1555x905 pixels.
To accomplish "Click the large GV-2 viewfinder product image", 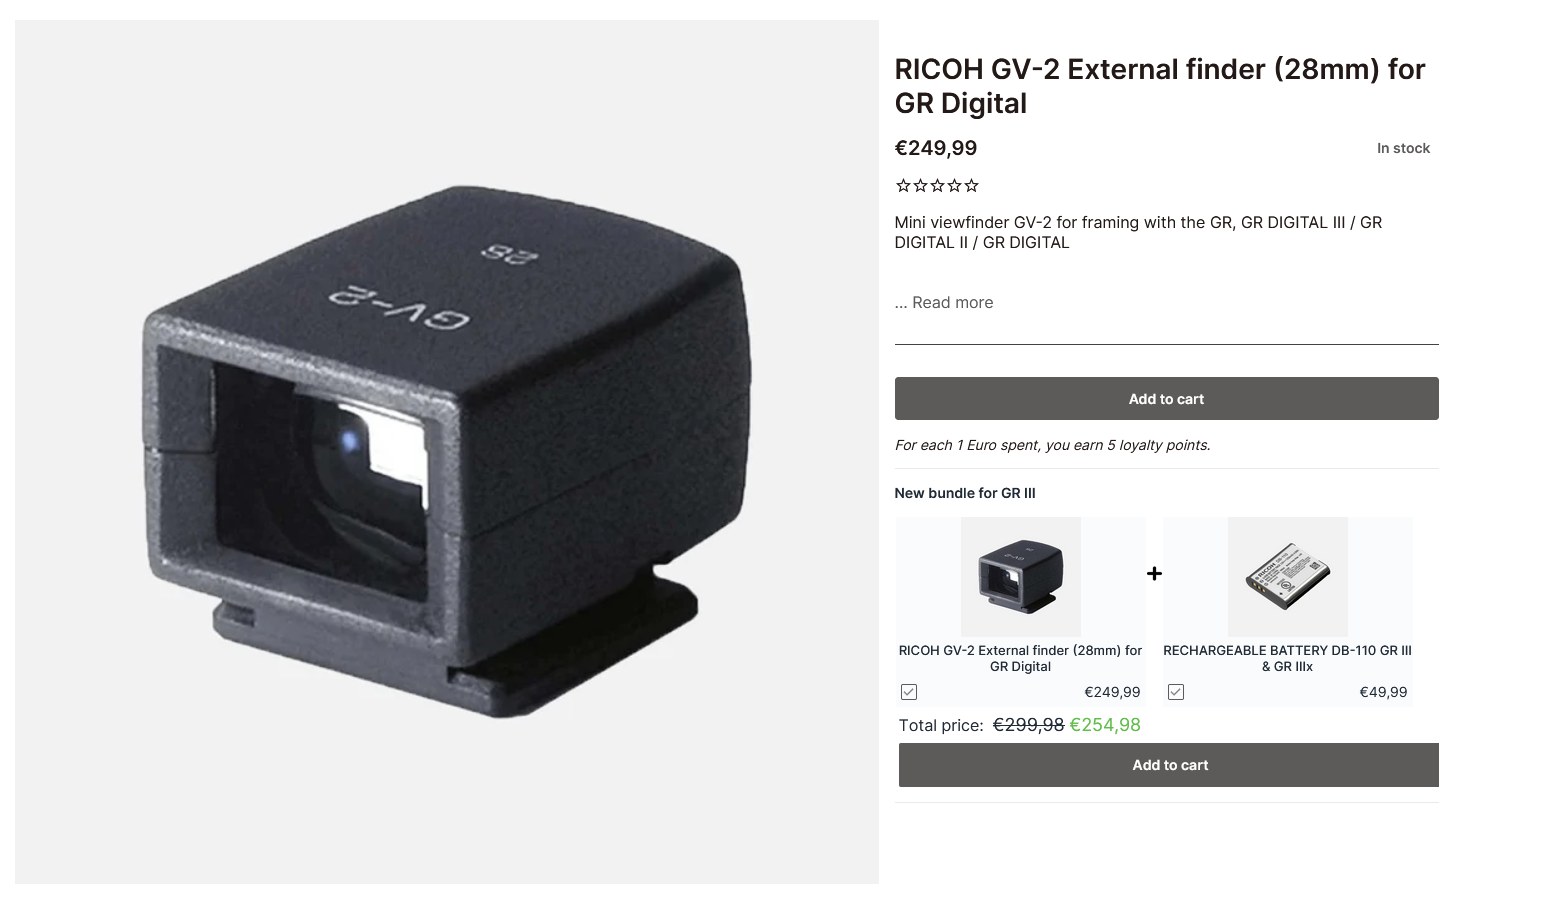I will coord(447,452).
